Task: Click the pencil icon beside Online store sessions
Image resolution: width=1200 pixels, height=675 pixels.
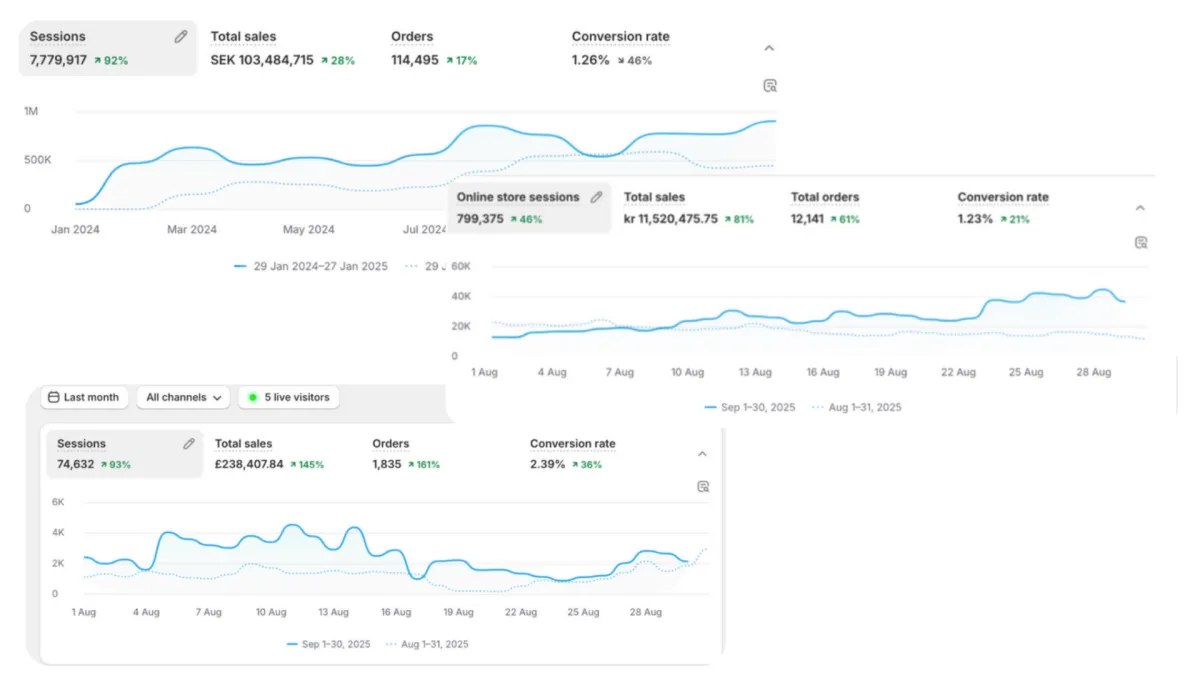Action: (597, 197)
